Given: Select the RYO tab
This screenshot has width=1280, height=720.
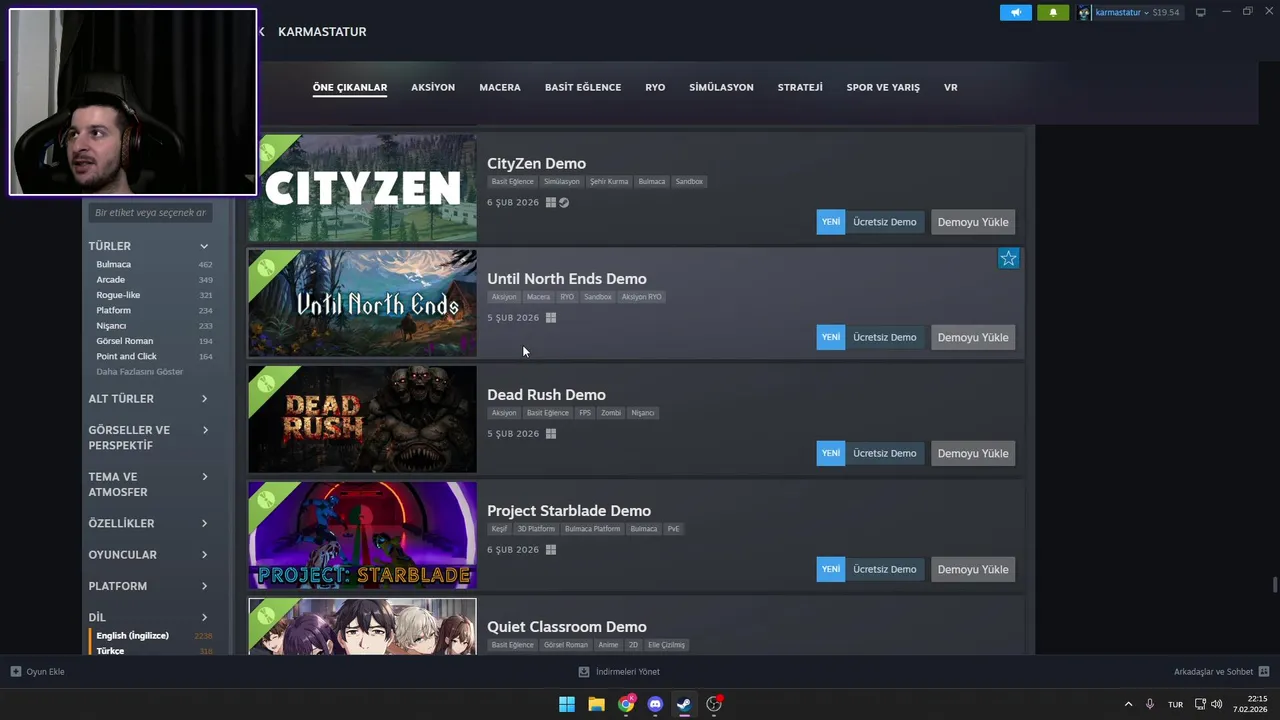Looking at the screenshot, I should click(655, 87).
